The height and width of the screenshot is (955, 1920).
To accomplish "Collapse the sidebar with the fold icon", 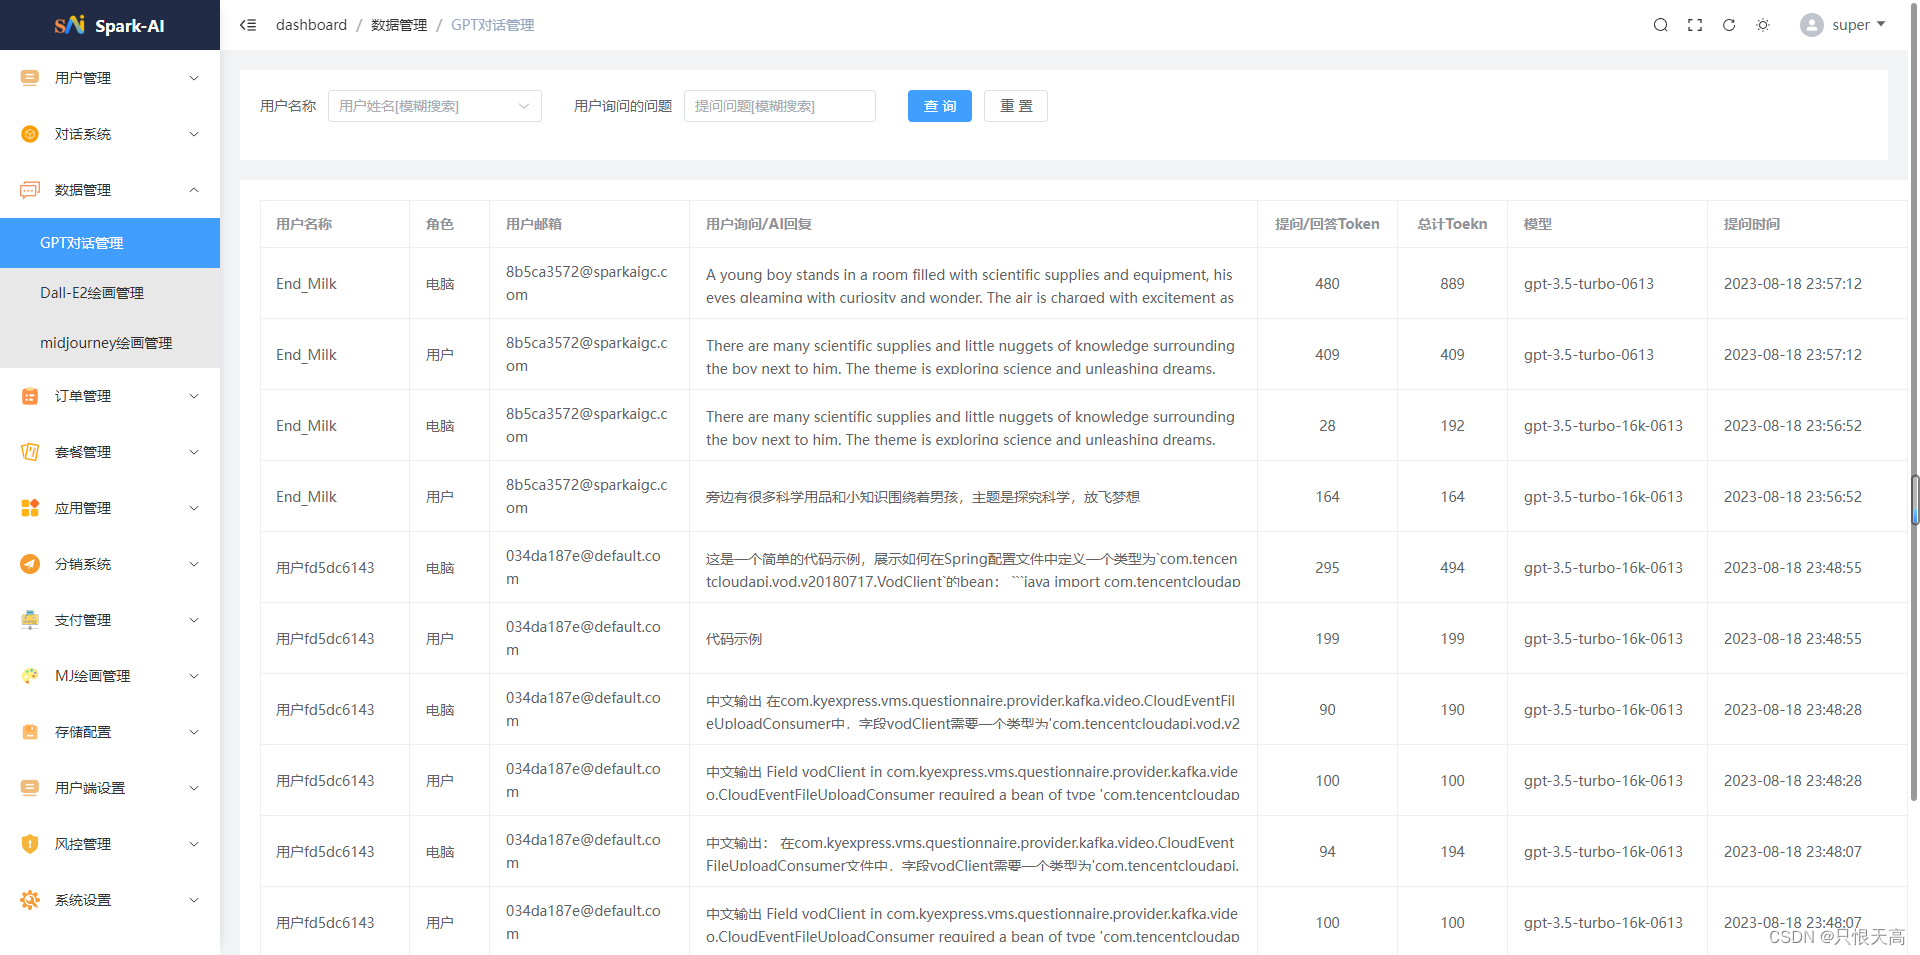I will click(248, 25).
